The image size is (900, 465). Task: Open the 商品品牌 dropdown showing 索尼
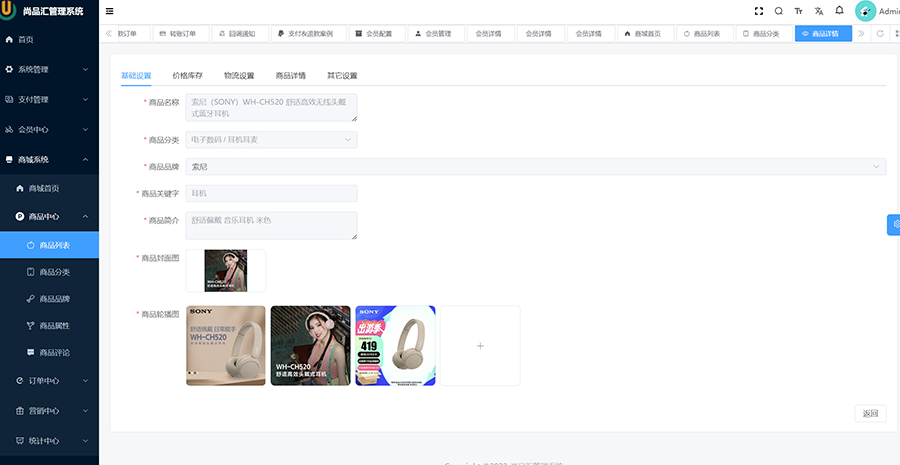coord(536,166)
